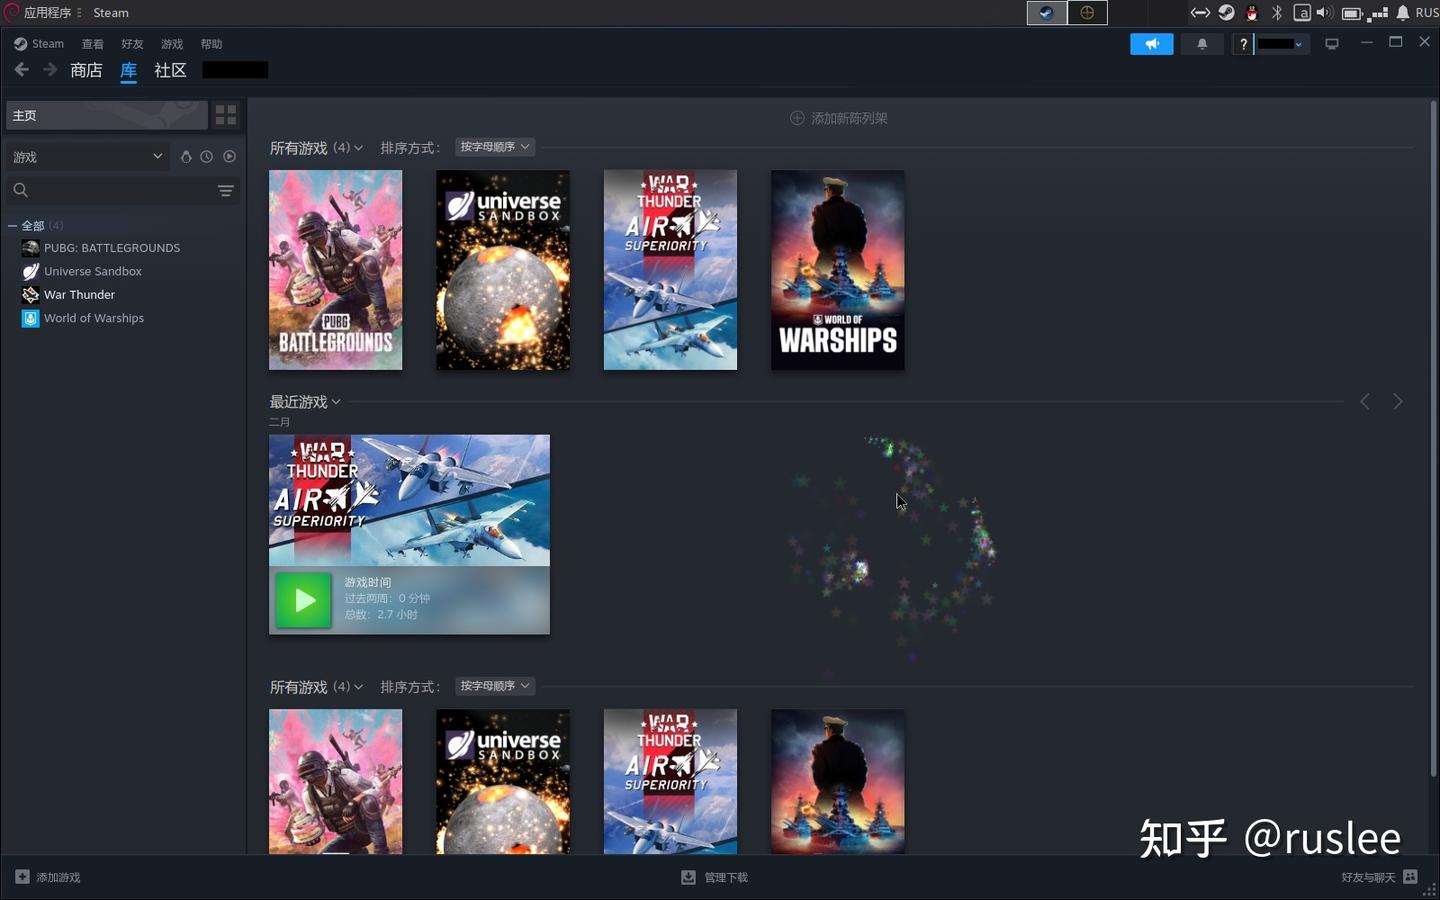
Task: Select World of Warships in the sidebar list
Action: click(x=94, y=318)
